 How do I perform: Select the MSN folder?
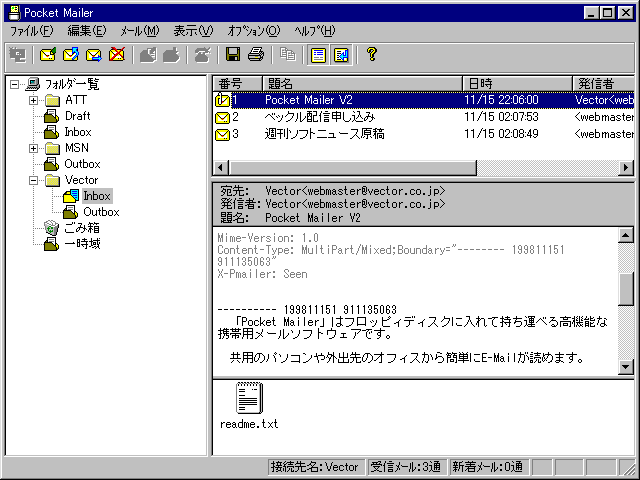pos(77,148)
